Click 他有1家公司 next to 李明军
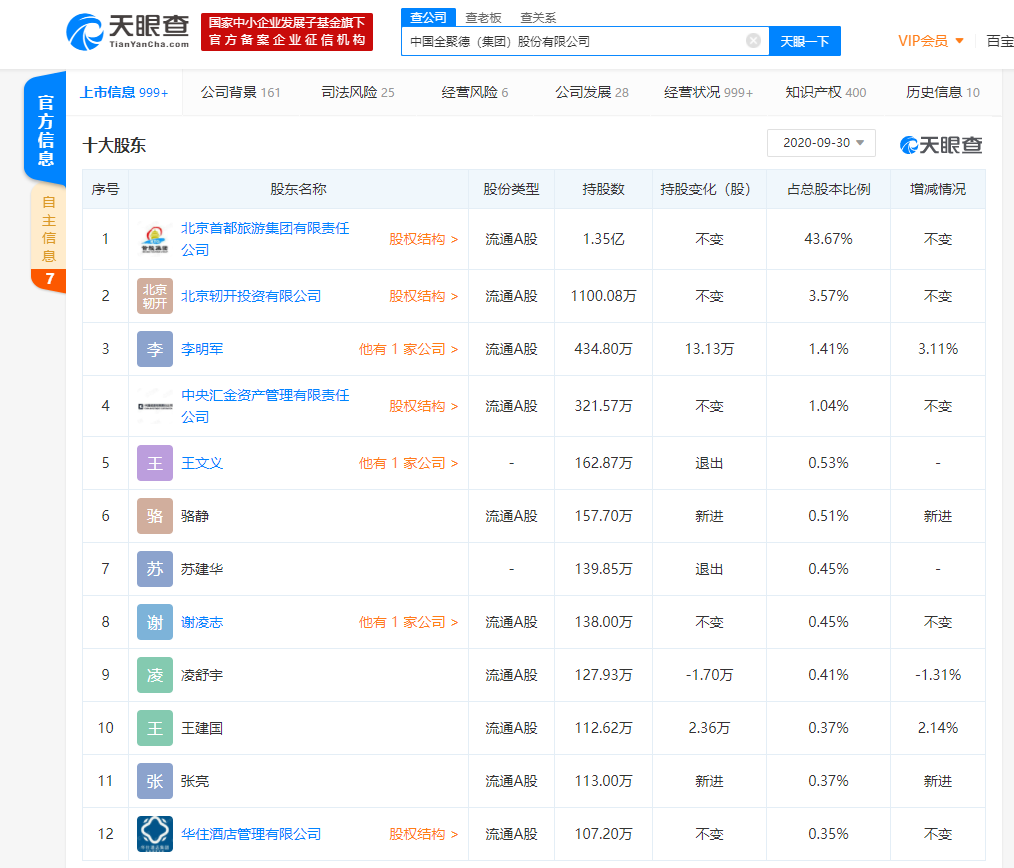 pyautogui.click(x=409, y=349)
